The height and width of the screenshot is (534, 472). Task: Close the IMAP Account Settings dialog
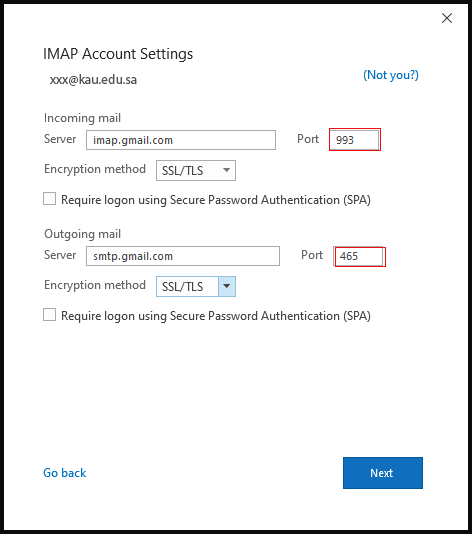pyautogui.click(x=447, y=18)
